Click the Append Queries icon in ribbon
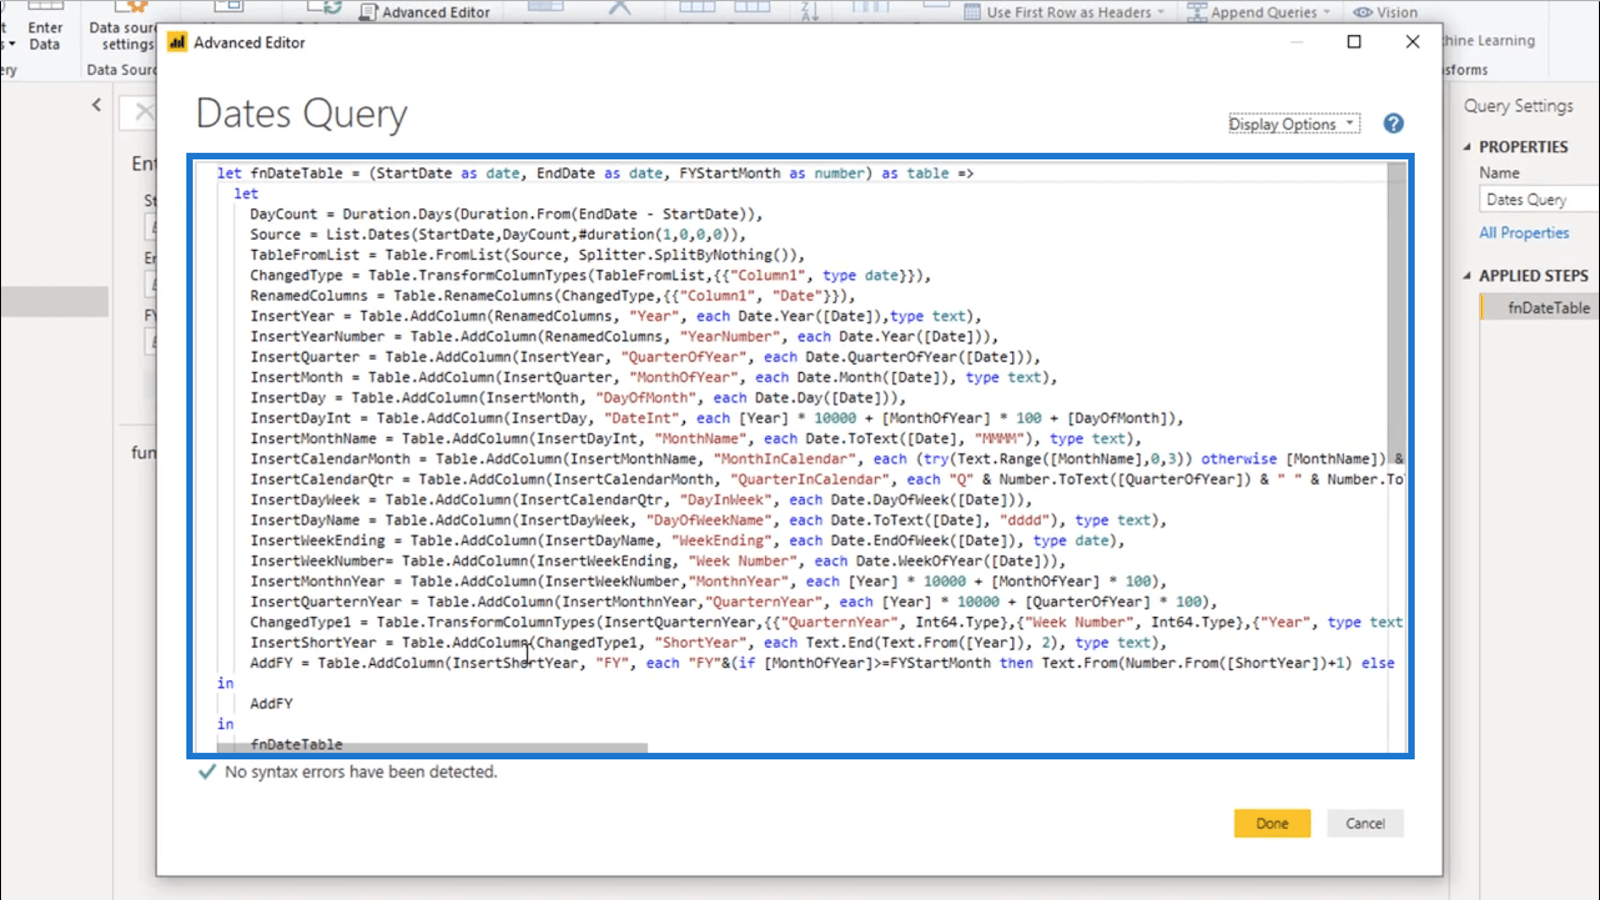 1196,12
